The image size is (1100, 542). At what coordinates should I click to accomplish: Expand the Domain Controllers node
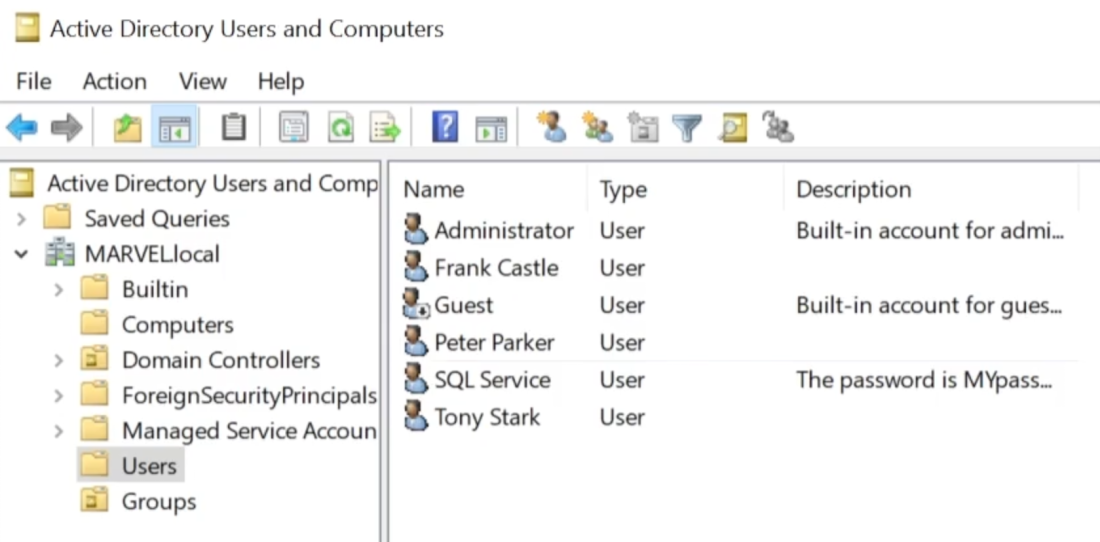coord(58,360)
